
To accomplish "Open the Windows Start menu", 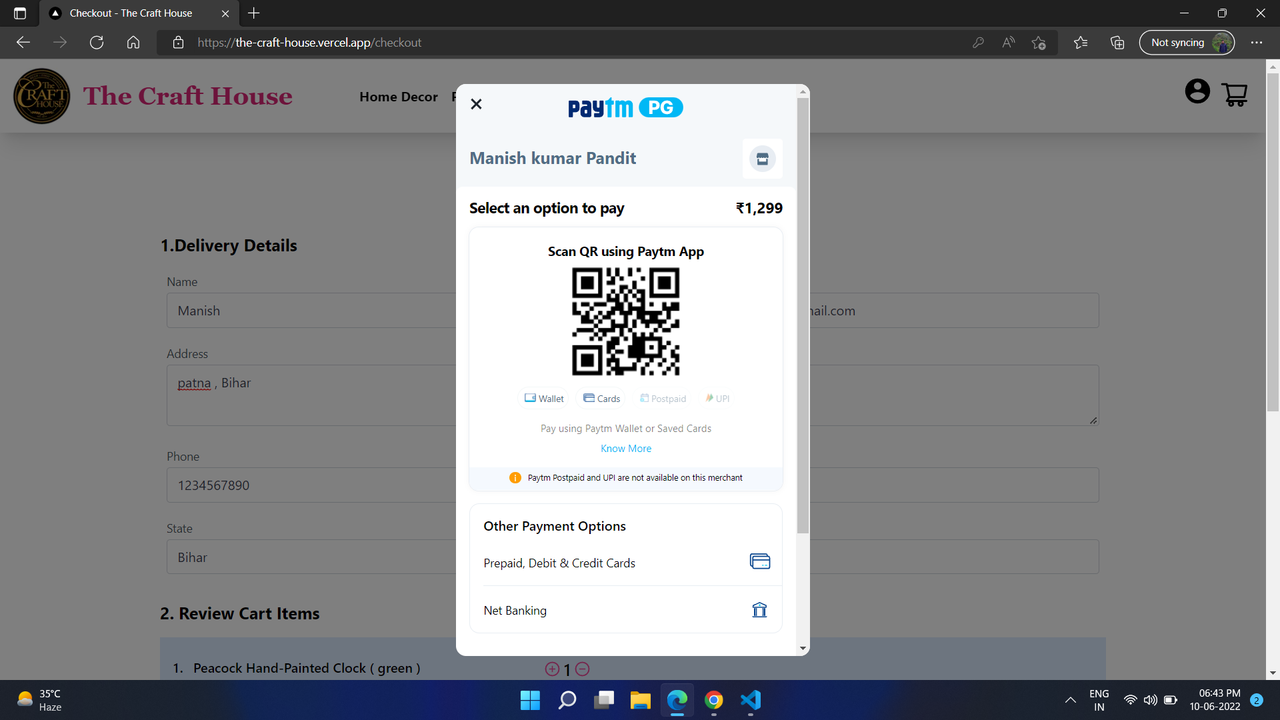I will point(530,700).
